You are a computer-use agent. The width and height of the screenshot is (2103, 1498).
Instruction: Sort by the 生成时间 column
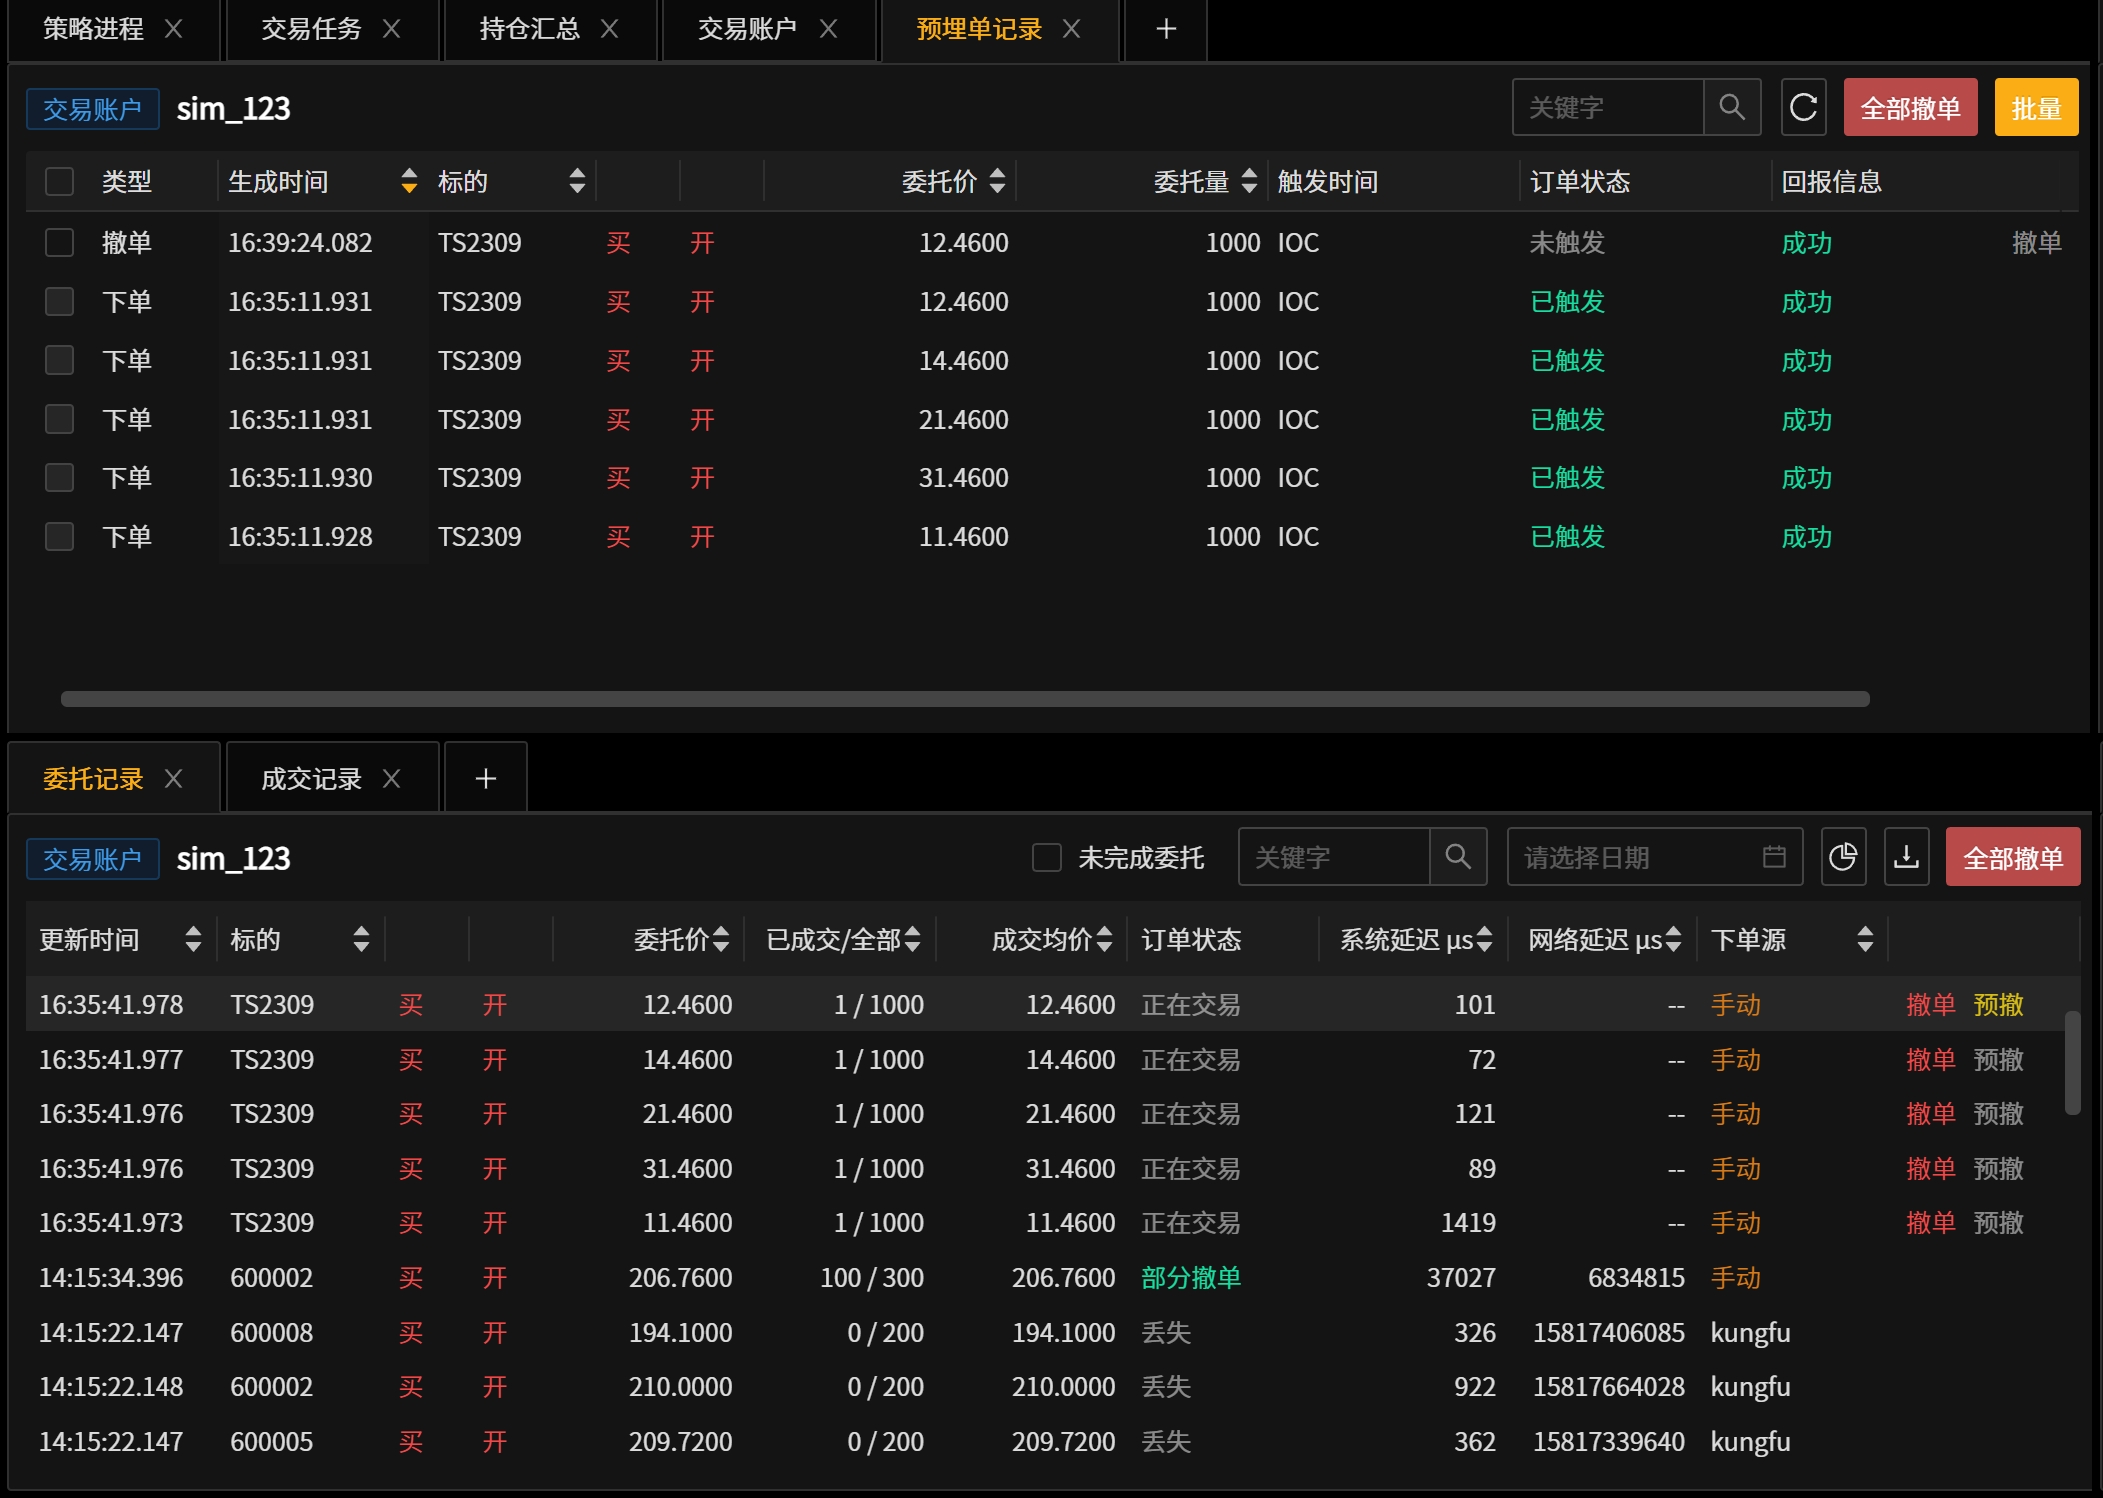(x=408, y=182)
